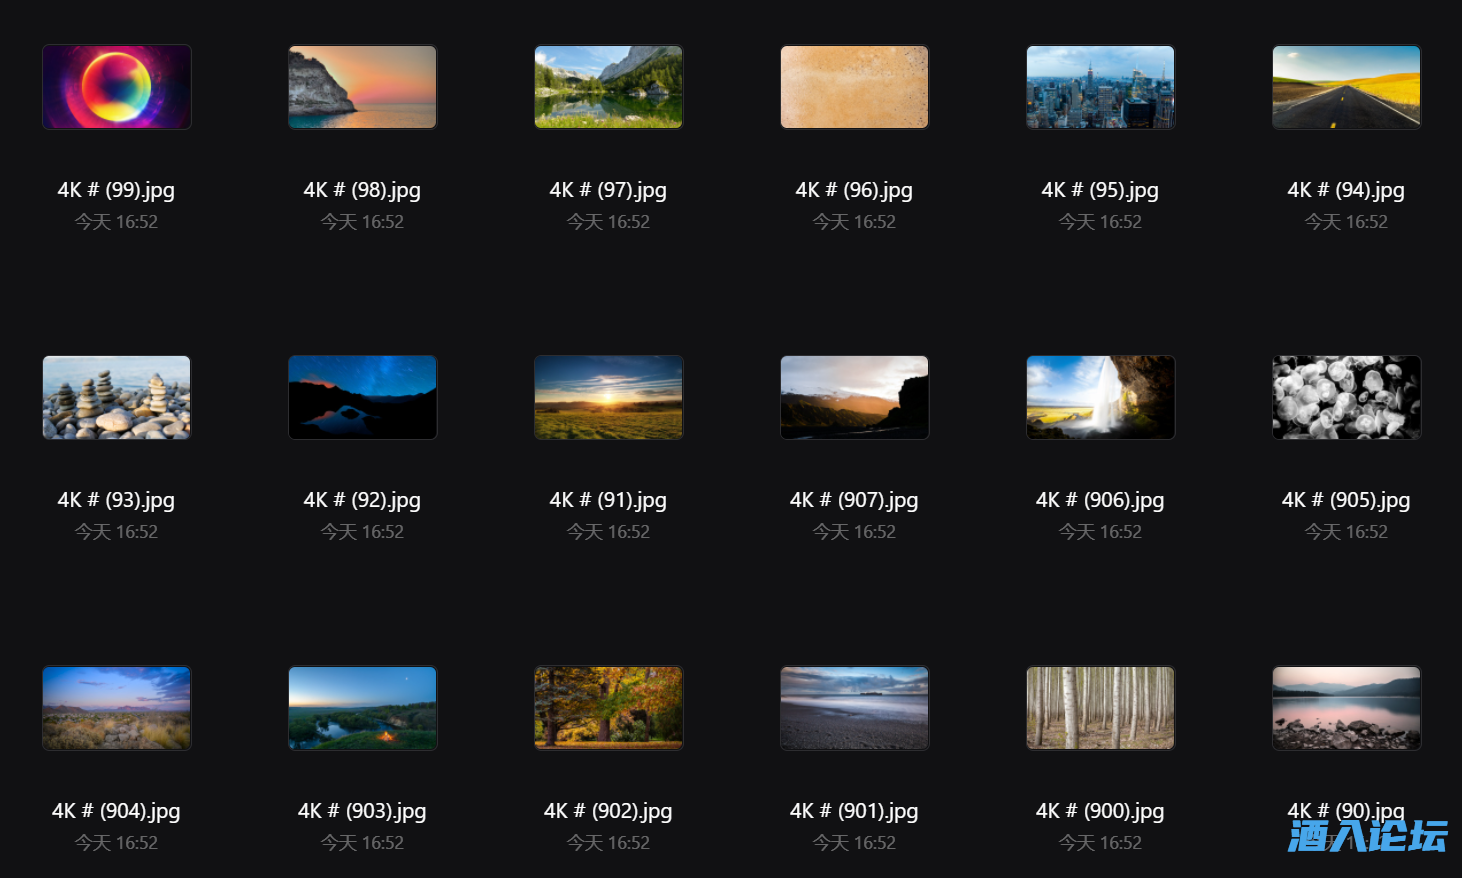1462x878 pixels.
Task: Click the "今天 16:52" timestamp of 4K # (905).jpg
Action: tap(1346, 532)
